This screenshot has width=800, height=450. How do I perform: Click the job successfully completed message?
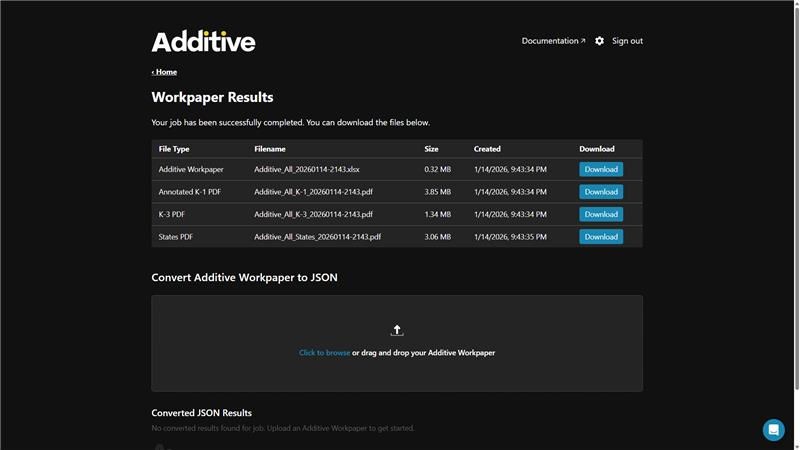coord(291,122)
